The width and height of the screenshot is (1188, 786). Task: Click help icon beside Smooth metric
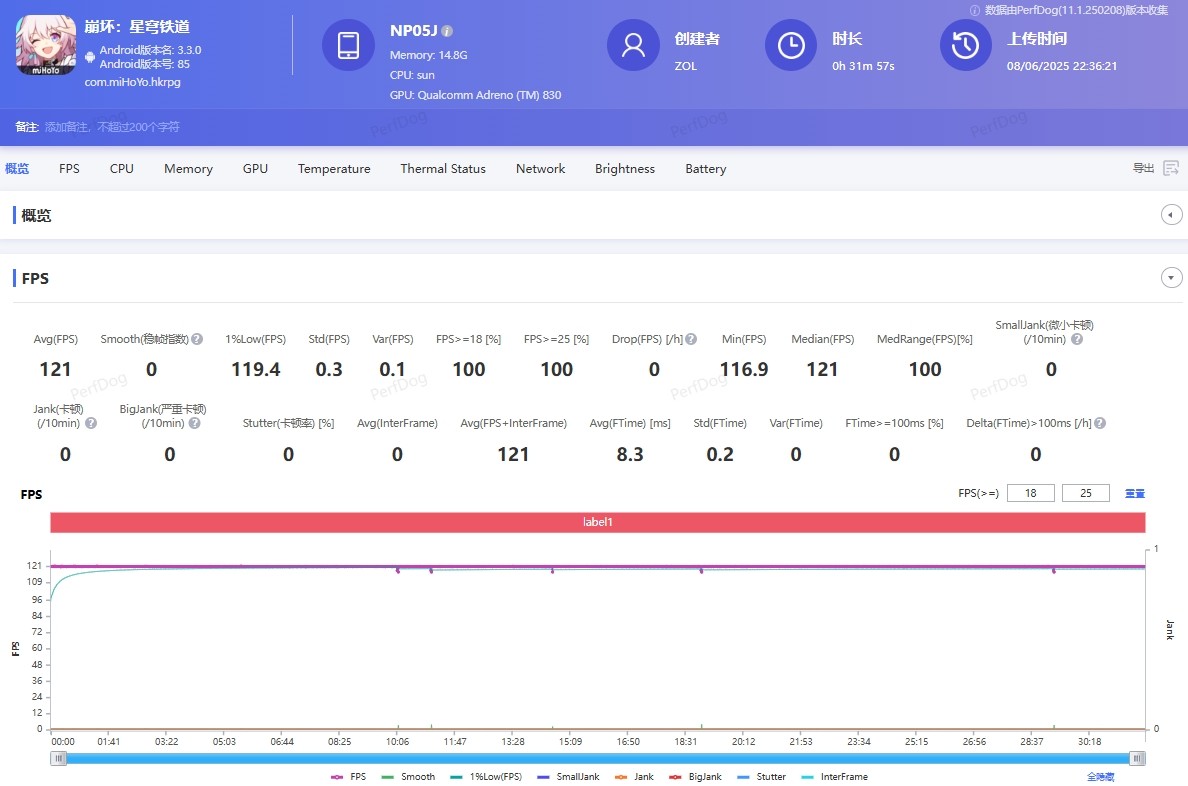pos(197,339)
